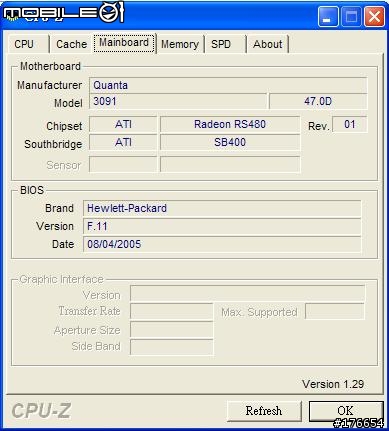Select the model value 3091
This screenshot has height=431, width=389.
[x=178, y=101]
